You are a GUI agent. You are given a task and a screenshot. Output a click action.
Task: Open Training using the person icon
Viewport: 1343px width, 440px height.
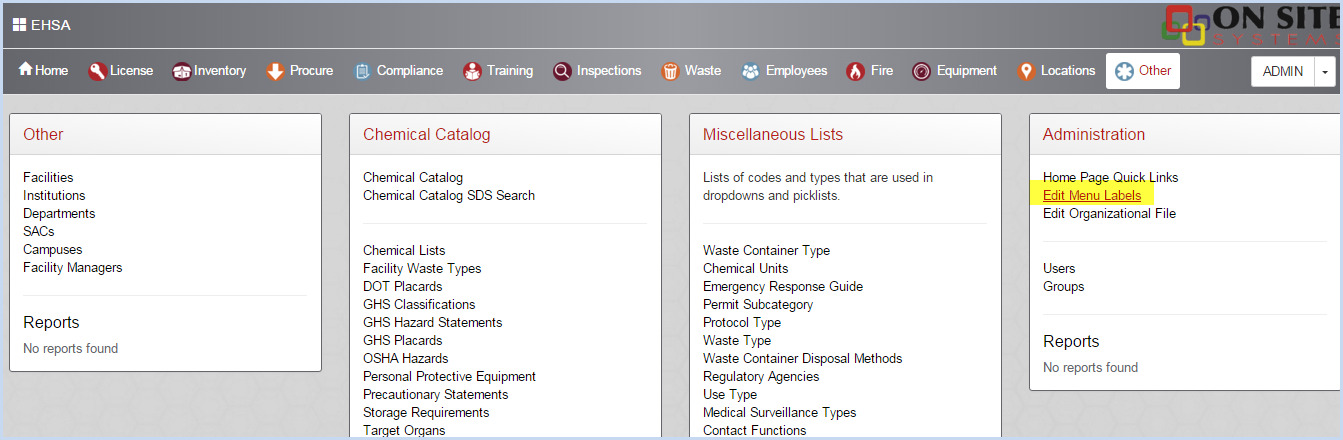[472, 71]
